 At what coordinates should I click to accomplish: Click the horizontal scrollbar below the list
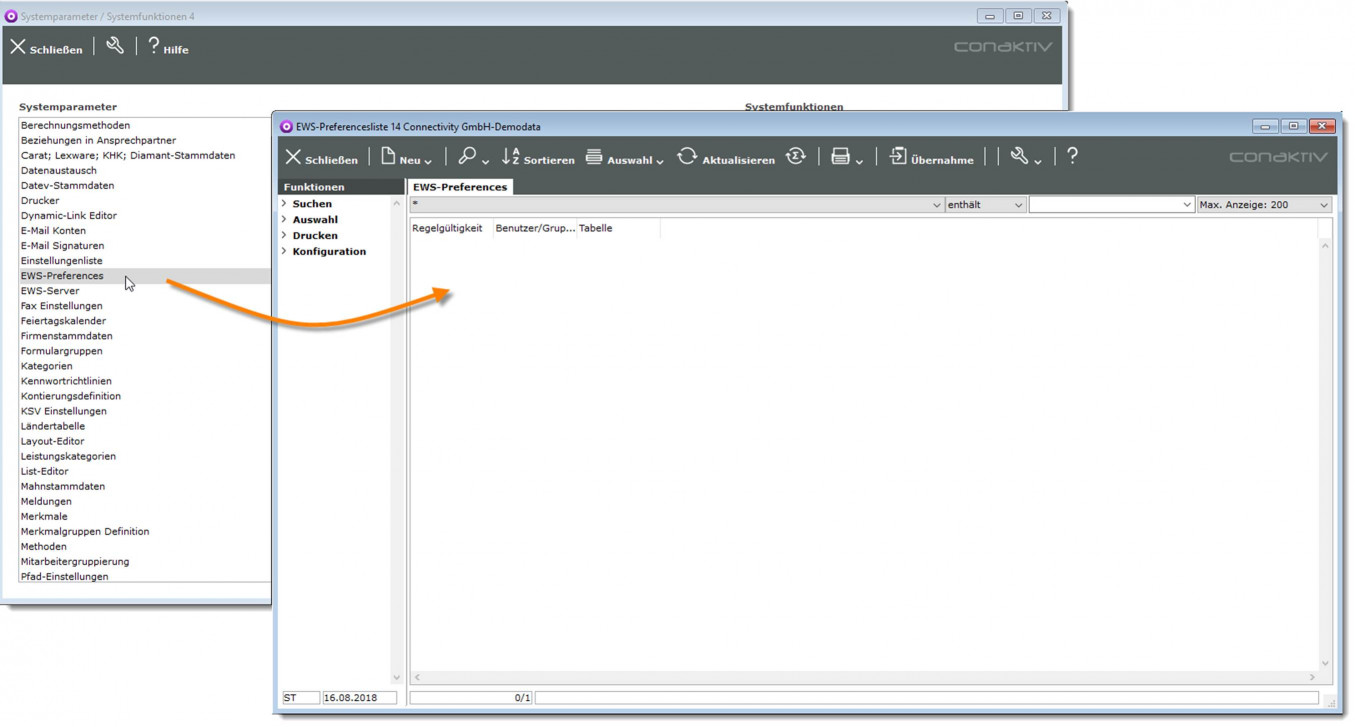point(864,677)
